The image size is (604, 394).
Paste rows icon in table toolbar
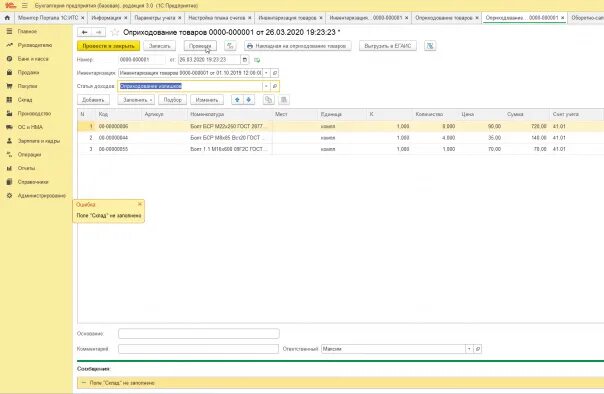[284, 100]
